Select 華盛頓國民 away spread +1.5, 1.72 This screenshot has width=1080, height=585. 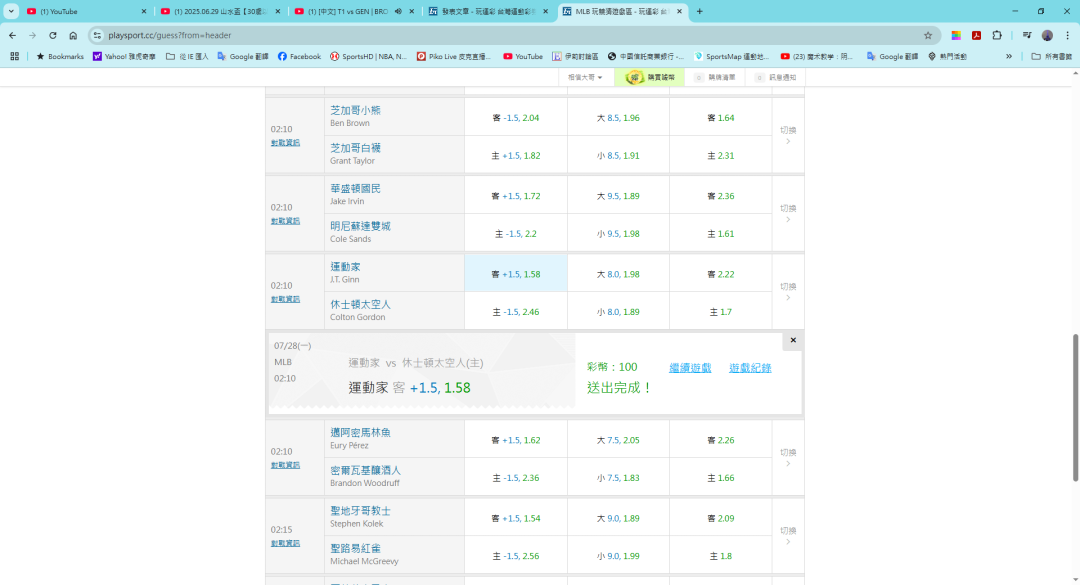[516, 196]
